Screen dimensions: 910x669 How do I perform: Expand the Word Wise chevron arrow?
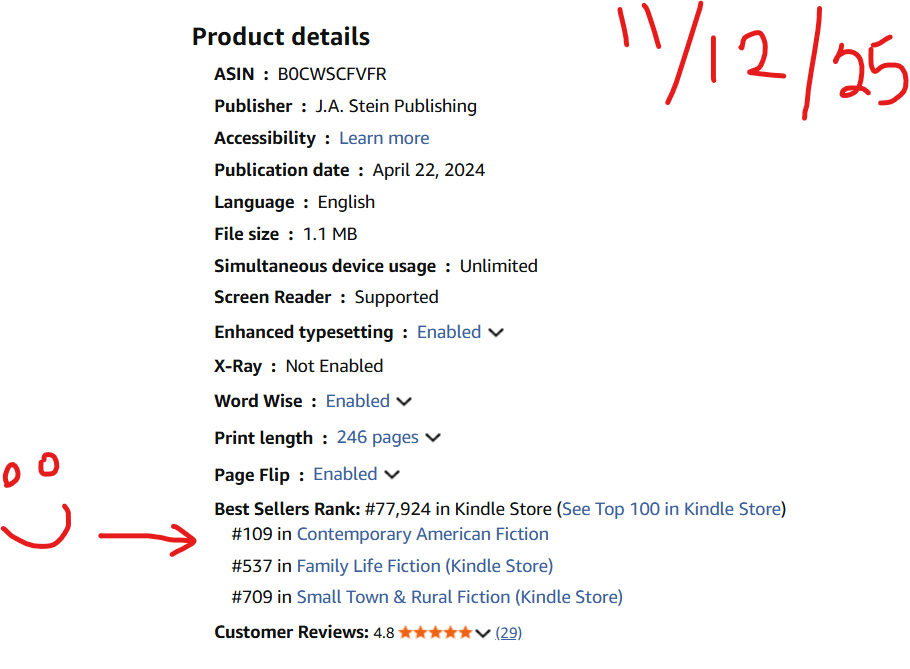click(x=404, y=402)
